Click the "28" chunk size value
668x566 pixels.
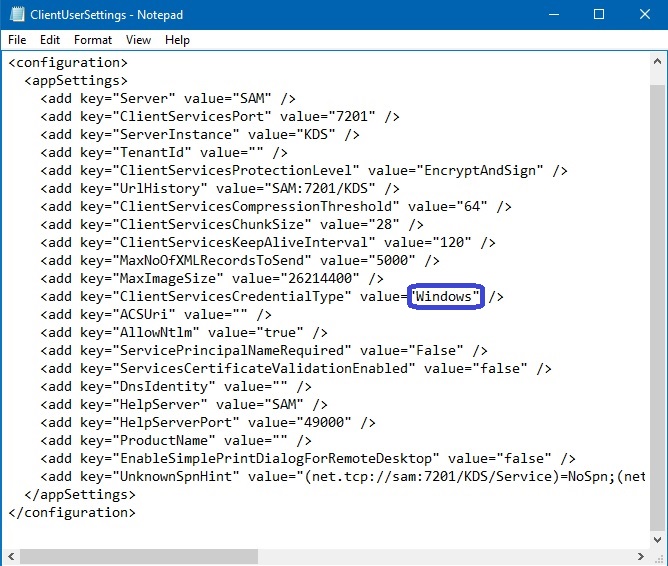coord(384,224)
